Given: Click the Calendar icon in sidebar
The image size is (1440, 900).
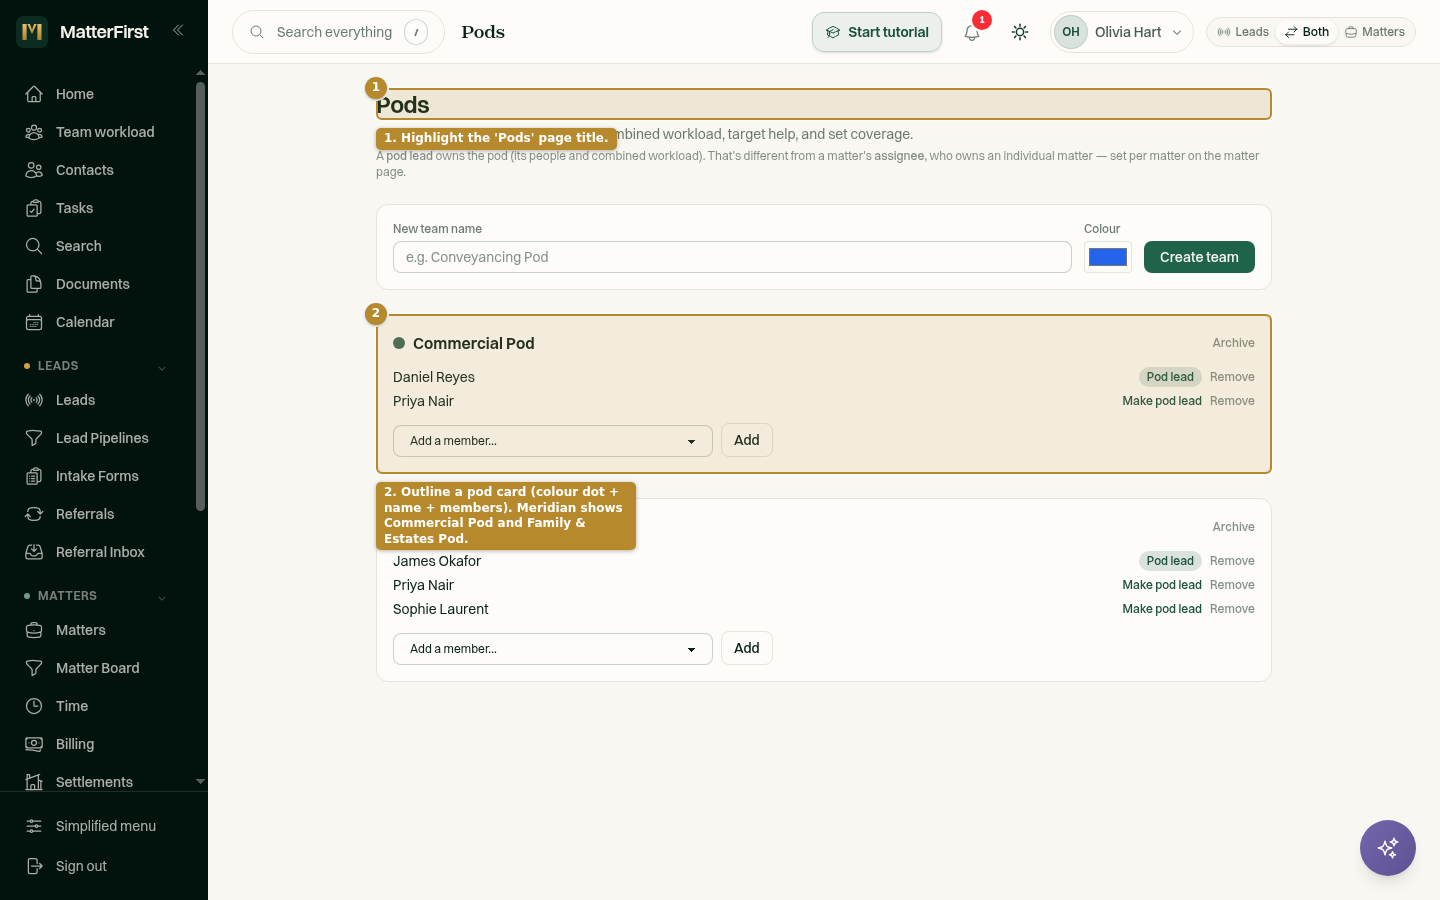Looking at the screenshot, I should [x=34, y=322].
